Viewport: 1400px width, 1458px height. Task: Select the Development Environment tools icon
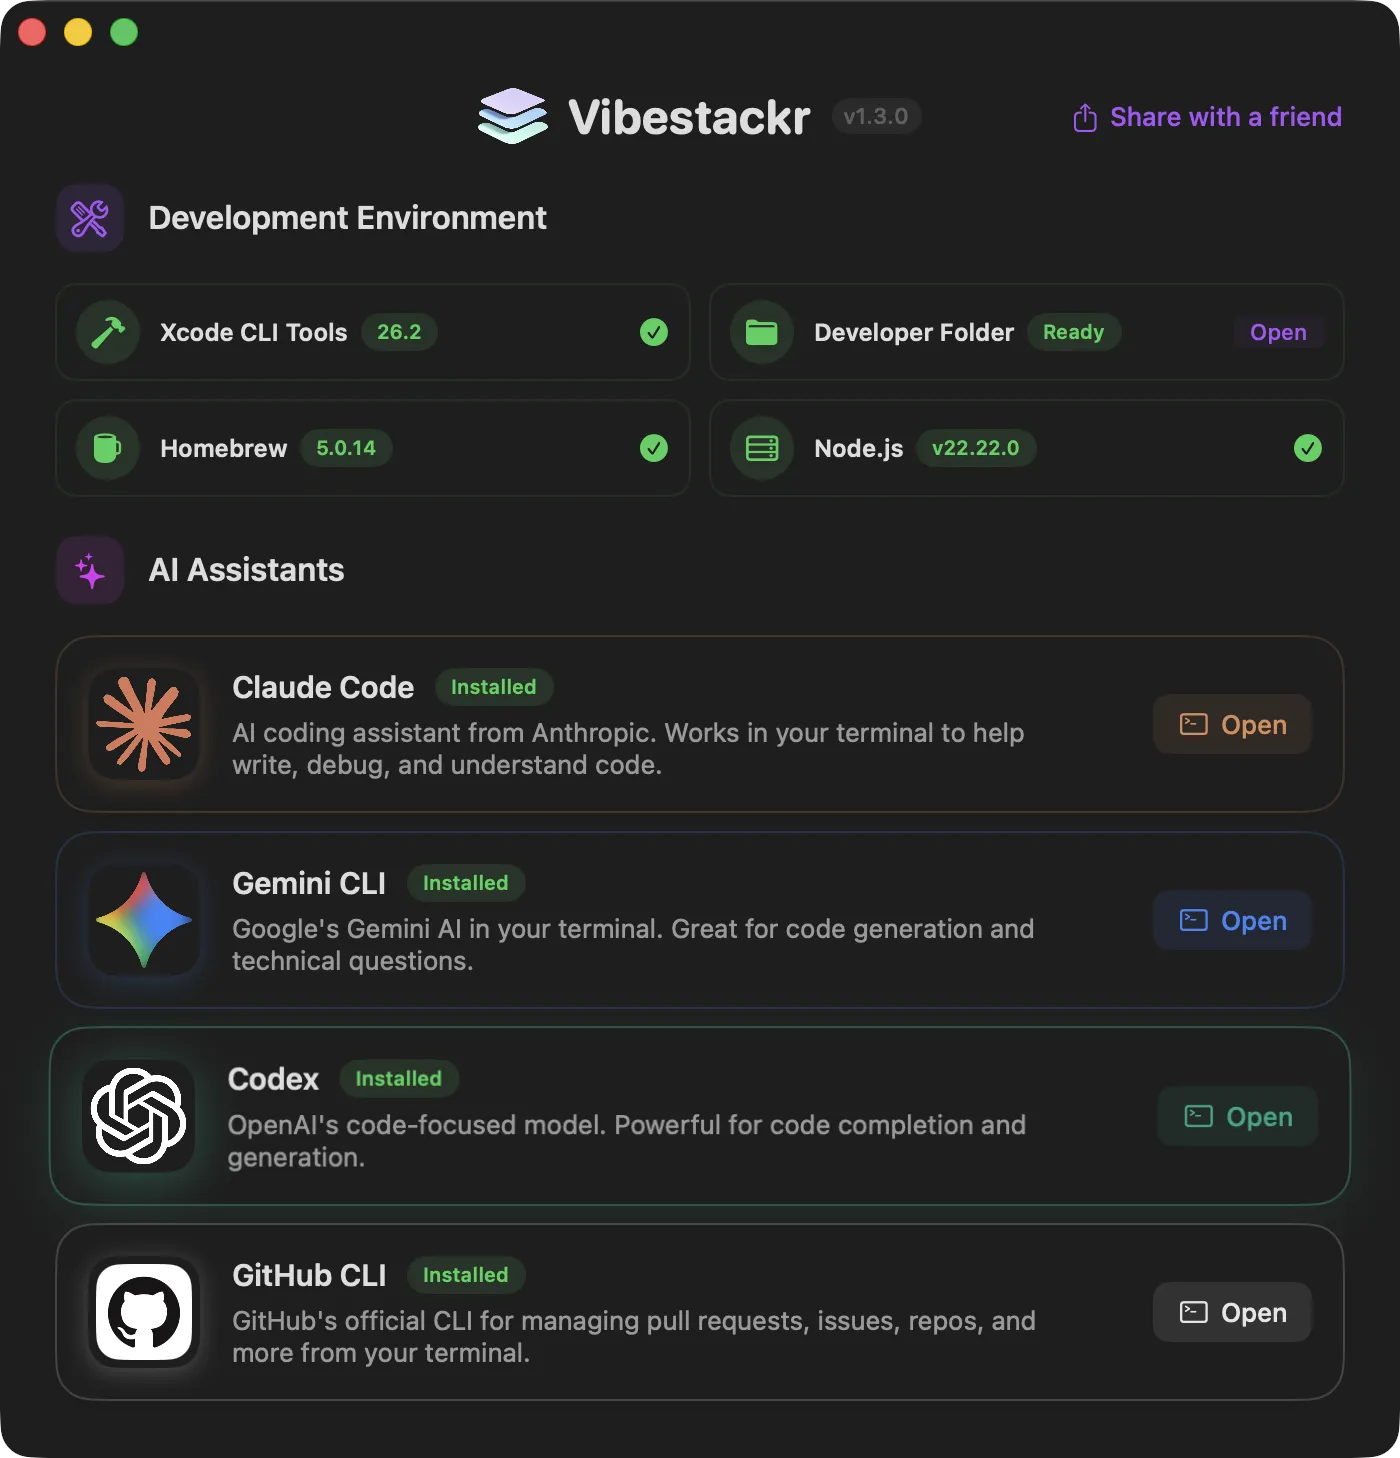pos(89,217)
